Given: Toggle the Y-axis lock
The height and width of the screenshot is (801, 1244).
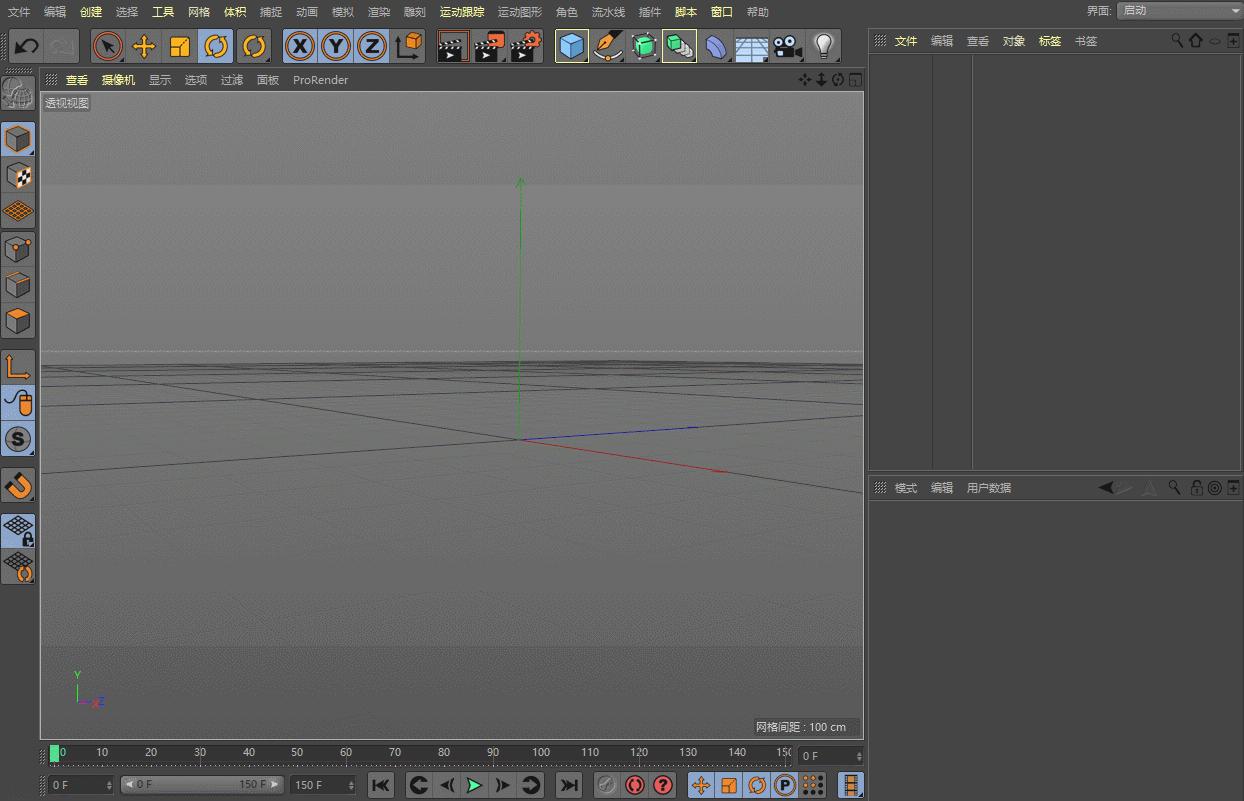Looking at the screenshot, I should point(335,46).
